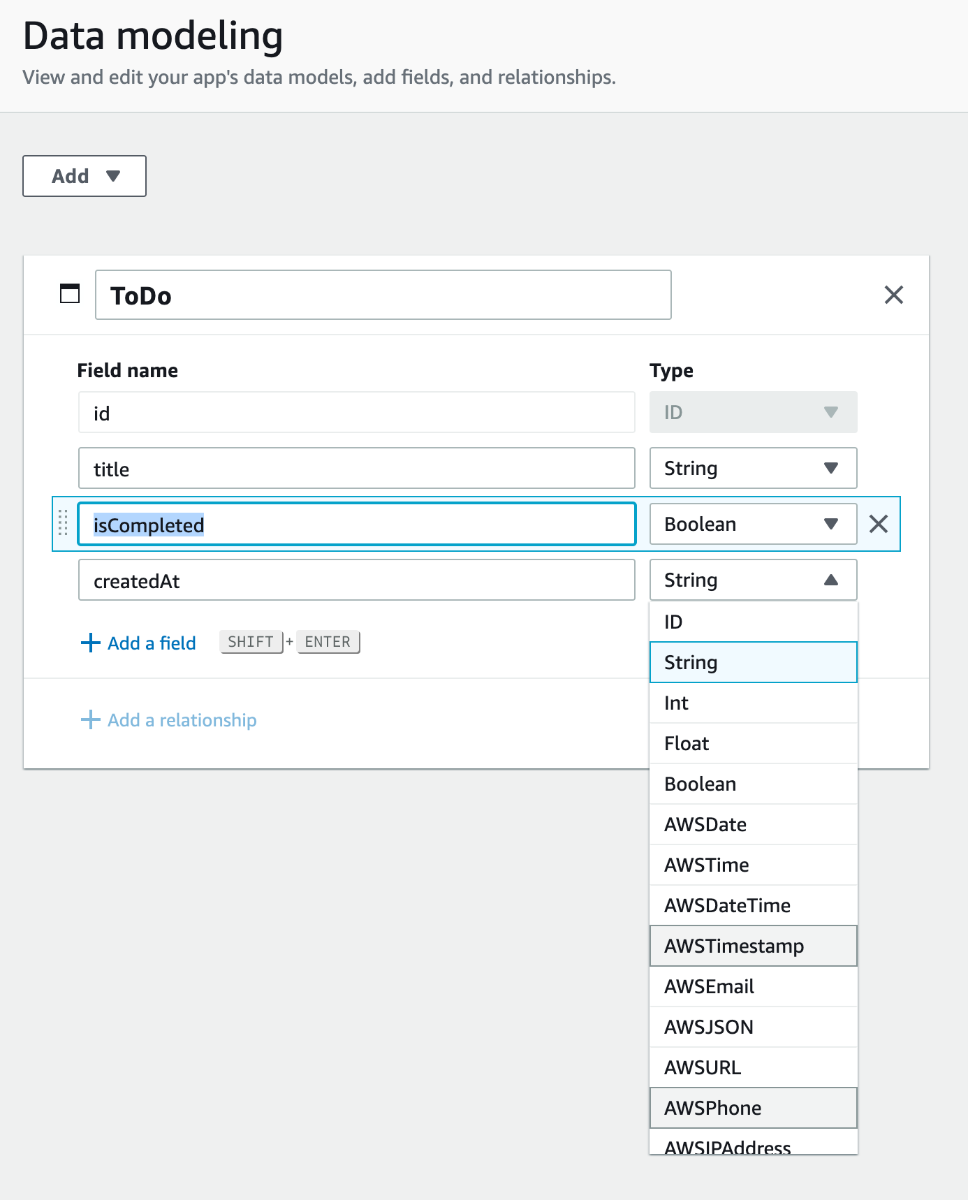Click into the createdAt field name box
The height and width of the screenshot is (1200, 968).
[x=356, y=580]
